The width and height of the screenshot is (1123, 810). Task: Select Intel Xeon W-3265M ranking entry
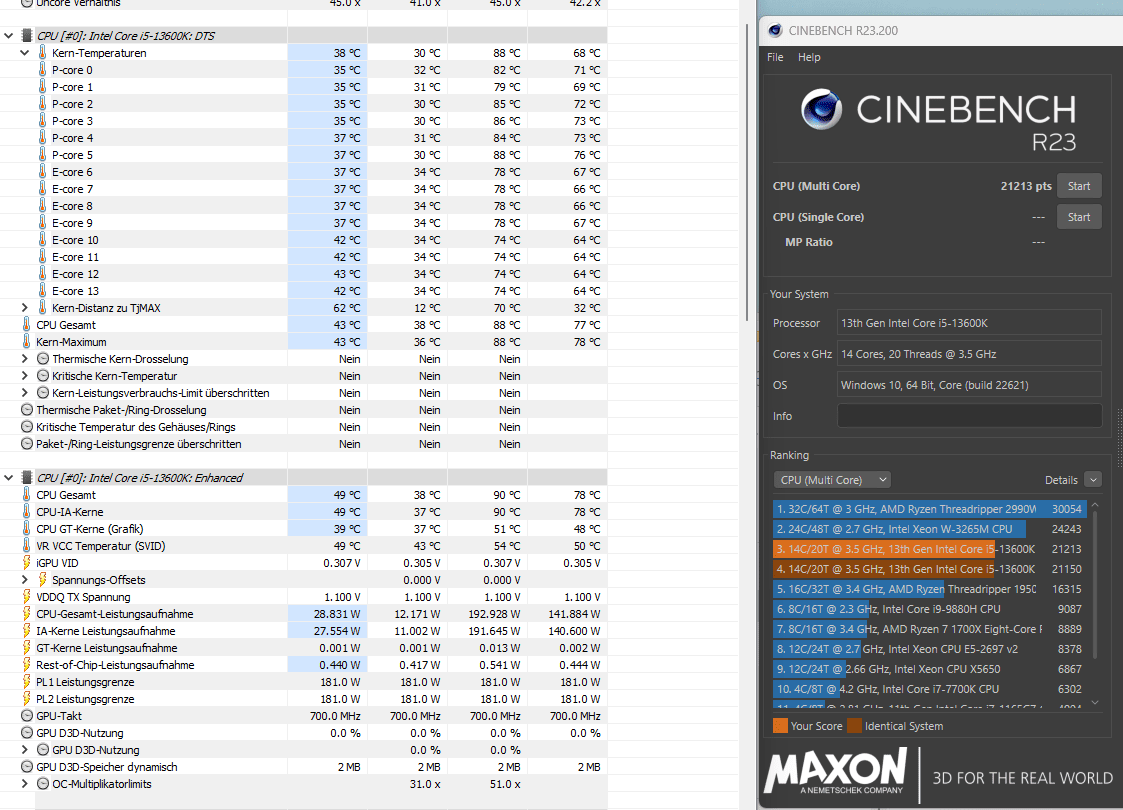tap(930, 529)
